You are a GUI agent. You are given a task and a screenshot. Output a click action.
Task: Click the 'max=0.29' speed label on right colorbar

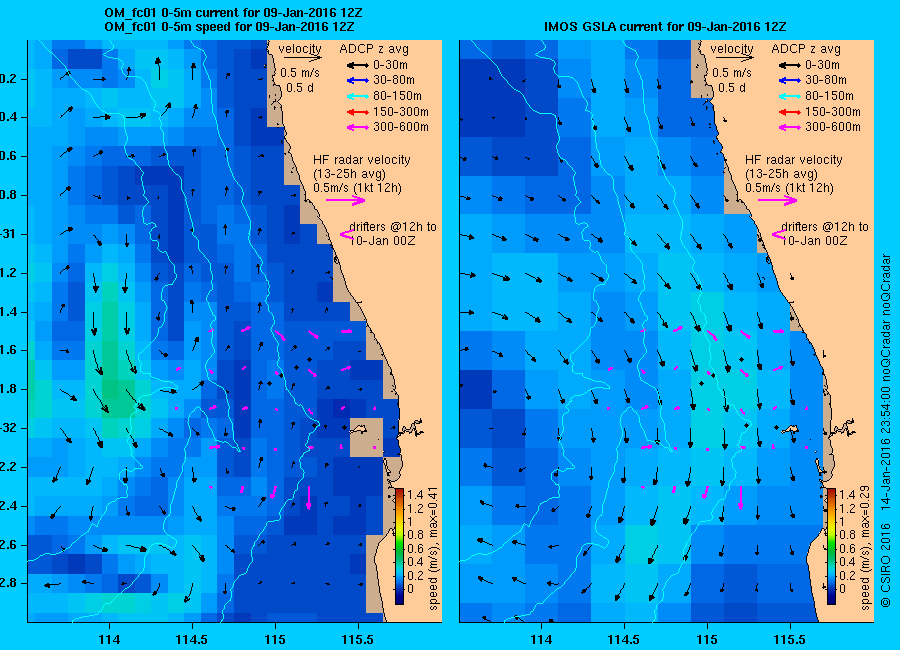tap(866, 510)
